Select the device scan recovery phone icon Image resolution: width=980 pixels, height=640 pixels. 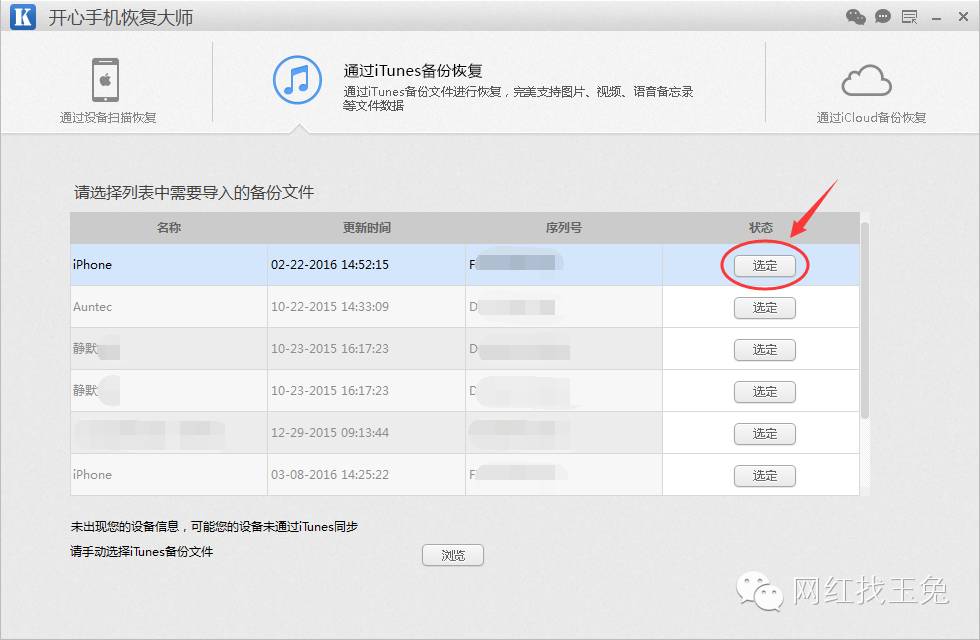(106, 79)
